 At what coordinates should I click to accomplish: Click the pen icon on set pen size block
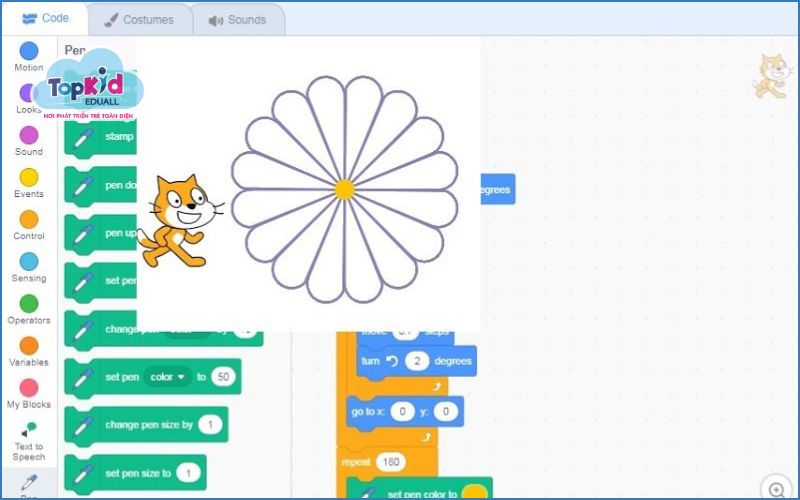pos(84,474)
